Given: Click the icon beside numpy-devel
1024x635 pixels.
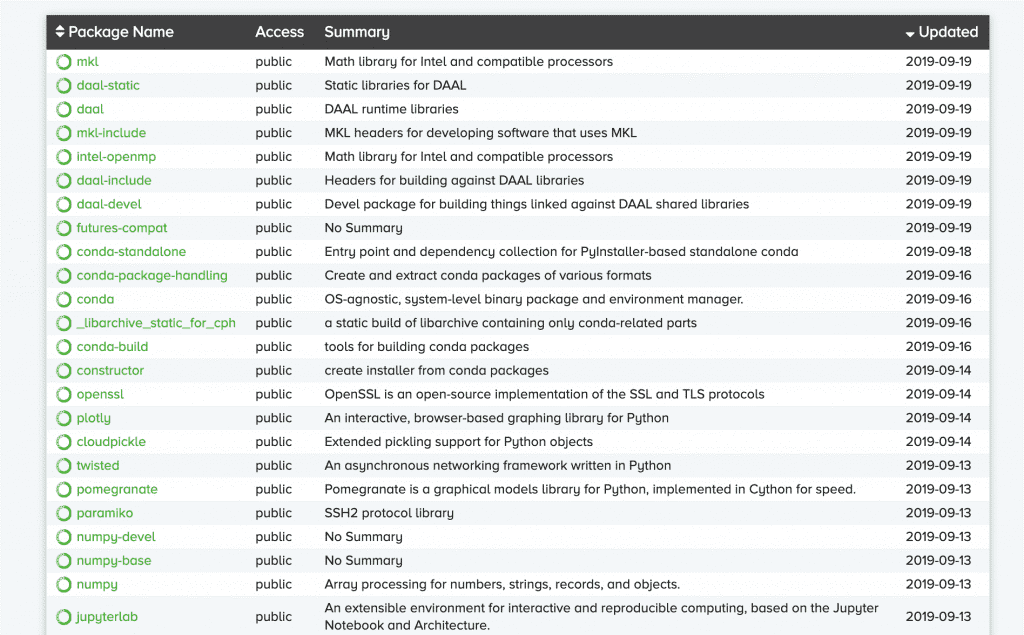Looking at the screenshot, I should point(63,537).
